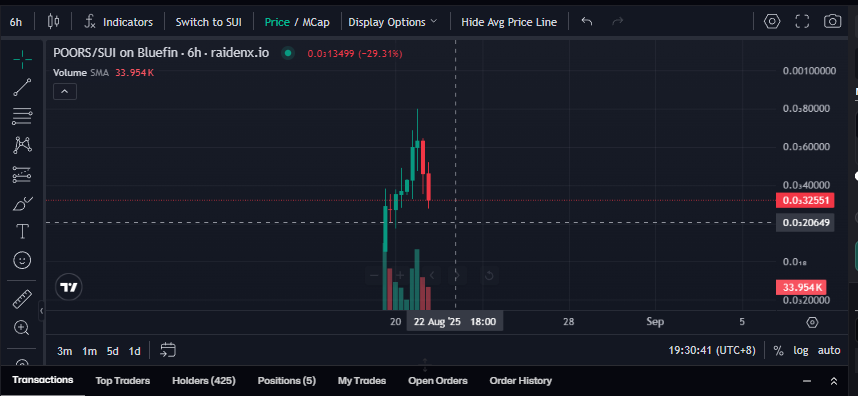Open timezone menu at 19:30:41 (UTC+8)
858x396 pixels.
click(712, 351)
